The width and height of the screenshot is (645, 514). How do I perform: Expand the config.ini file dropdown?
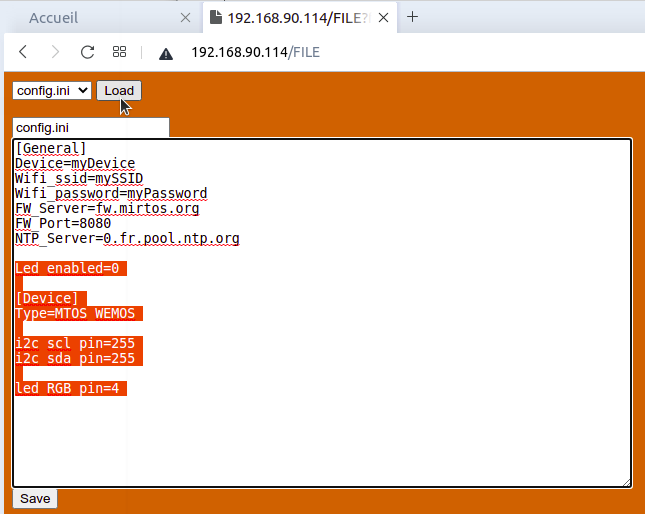[x=52, y=90]
